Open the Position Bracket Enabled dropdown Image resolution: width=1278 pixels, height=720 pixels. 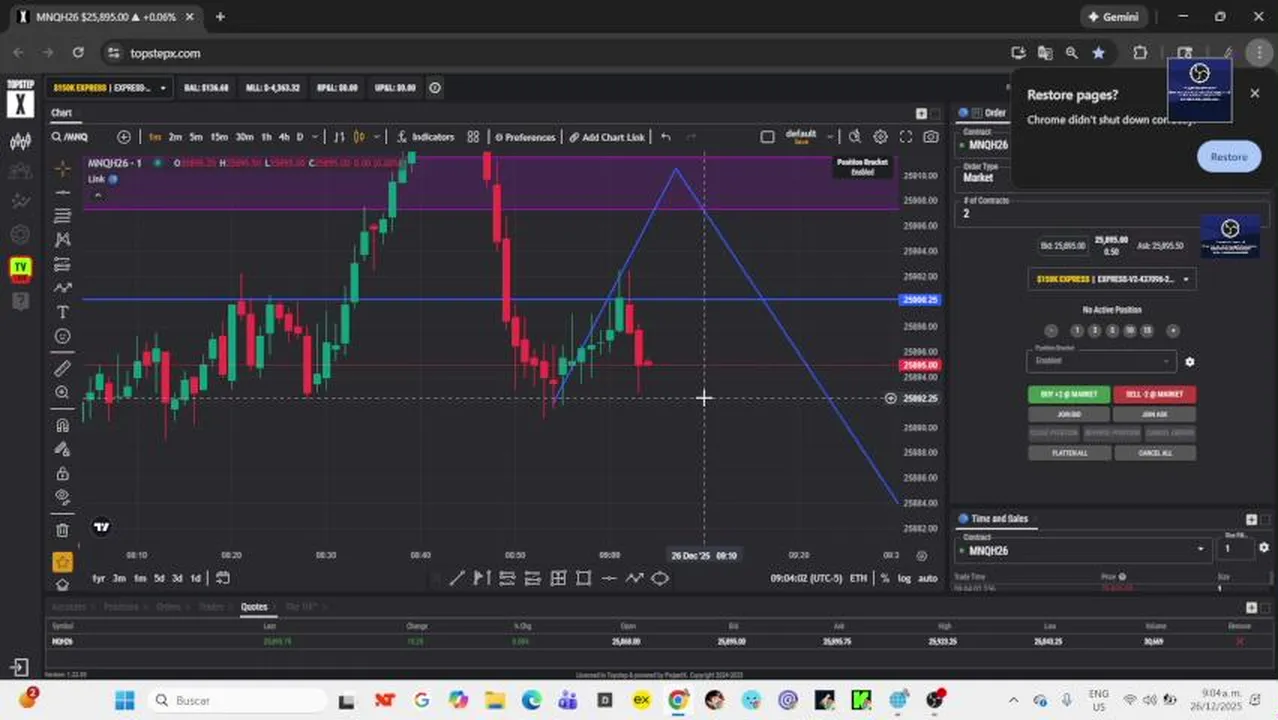coord(1101,360)
